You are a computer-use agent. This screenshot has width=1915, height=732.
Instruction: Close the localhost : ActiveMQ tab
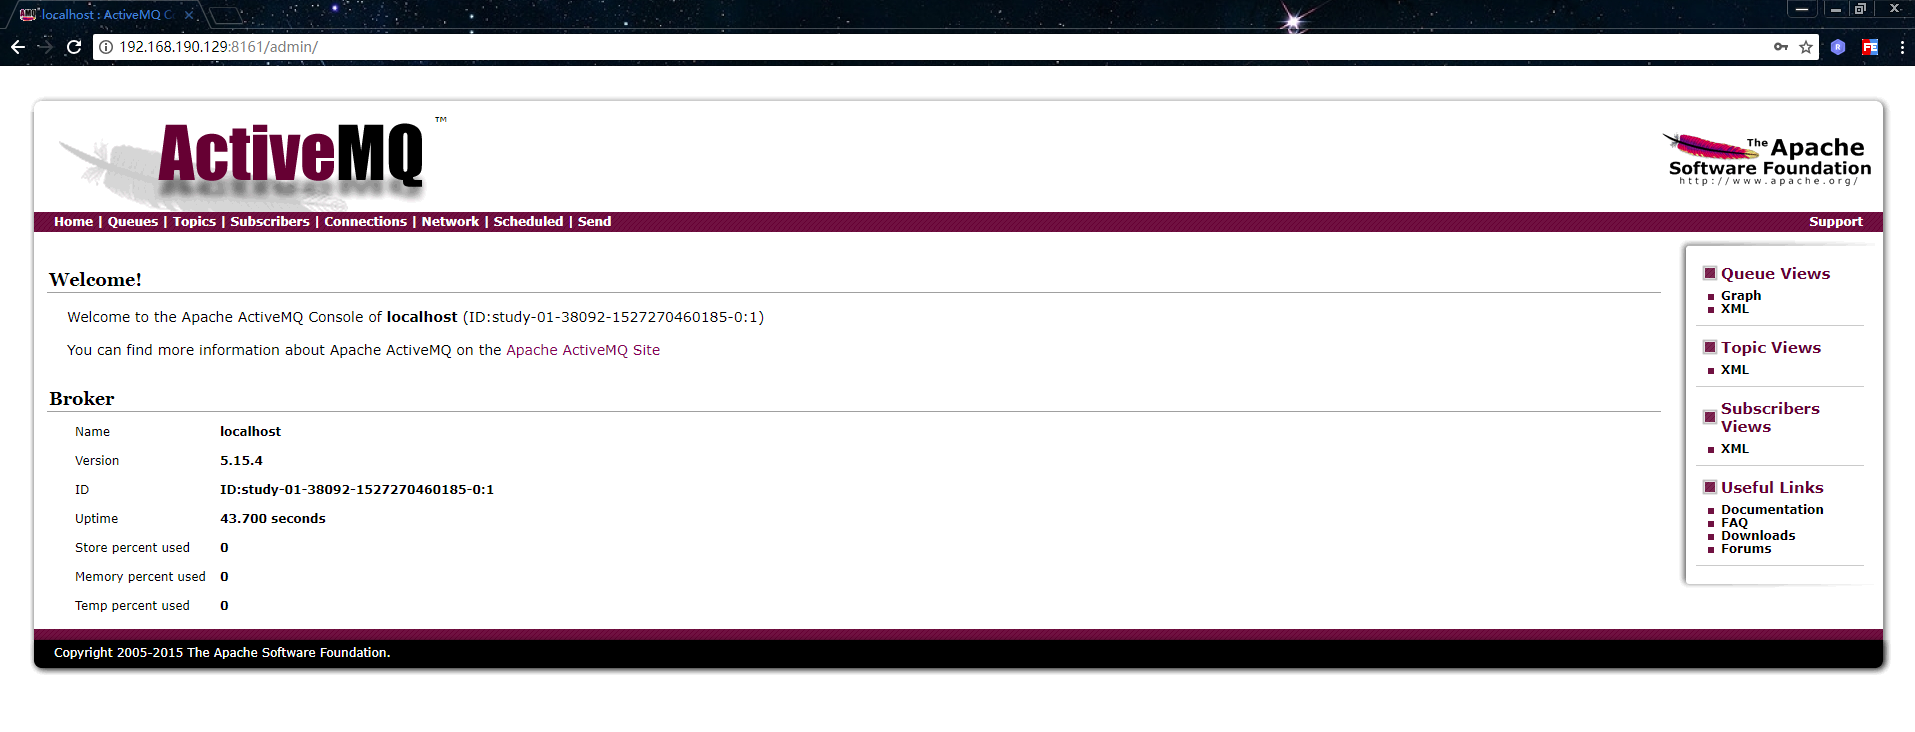188,15
